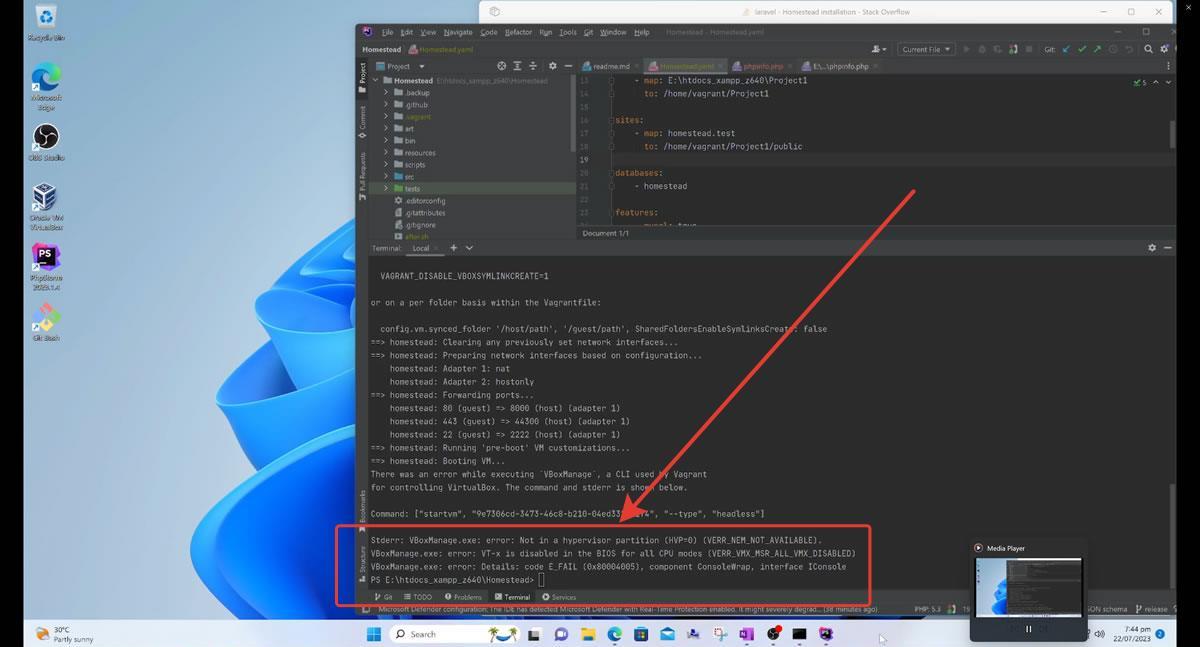This screenshot has width=1200, height=647.
Task: Open terminal tabs dropdown arrow
Action: tap(469, 248)
